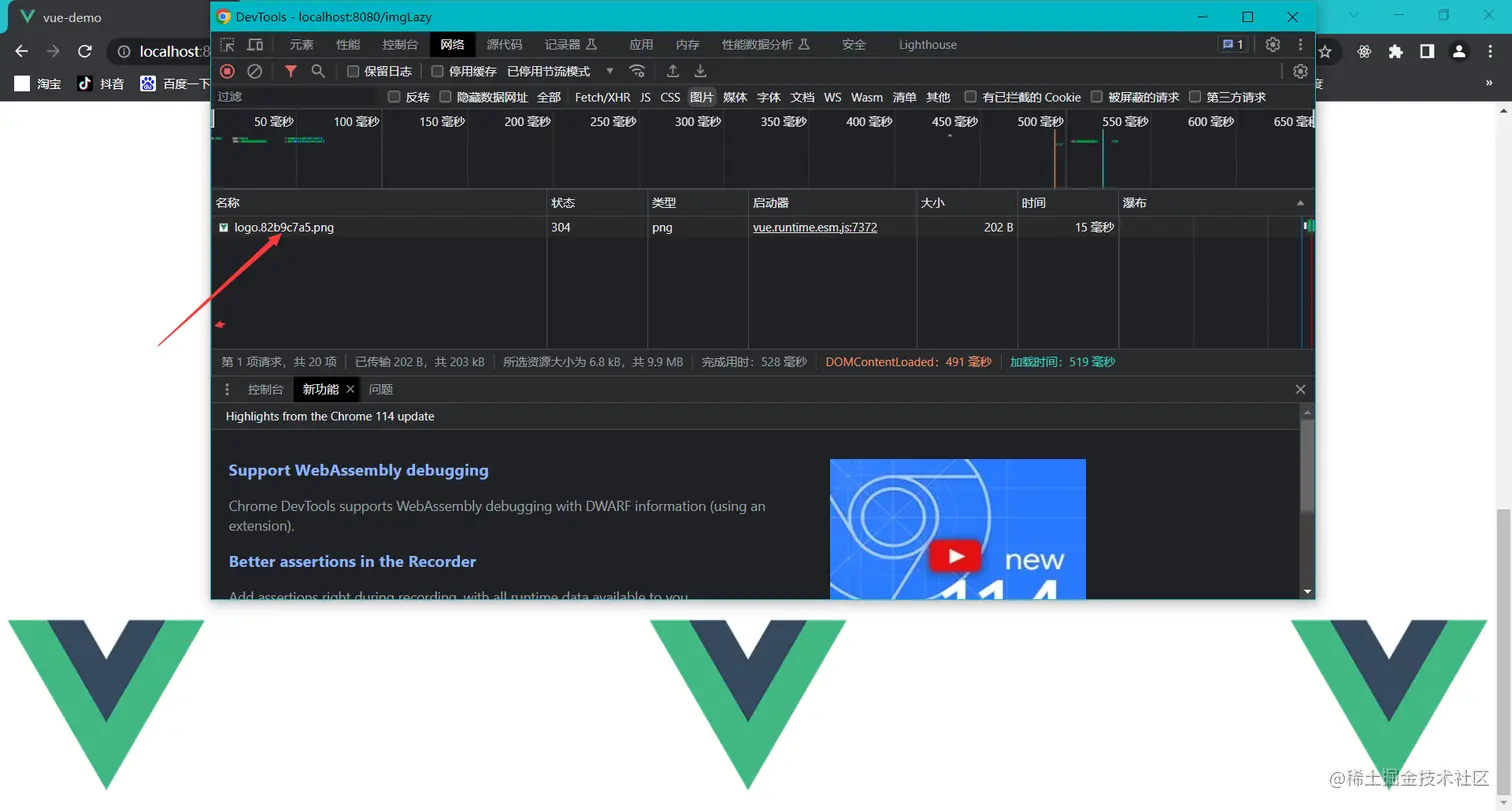Switch to 元素 panel tab
1512x811 pixels.
[301, 45]
